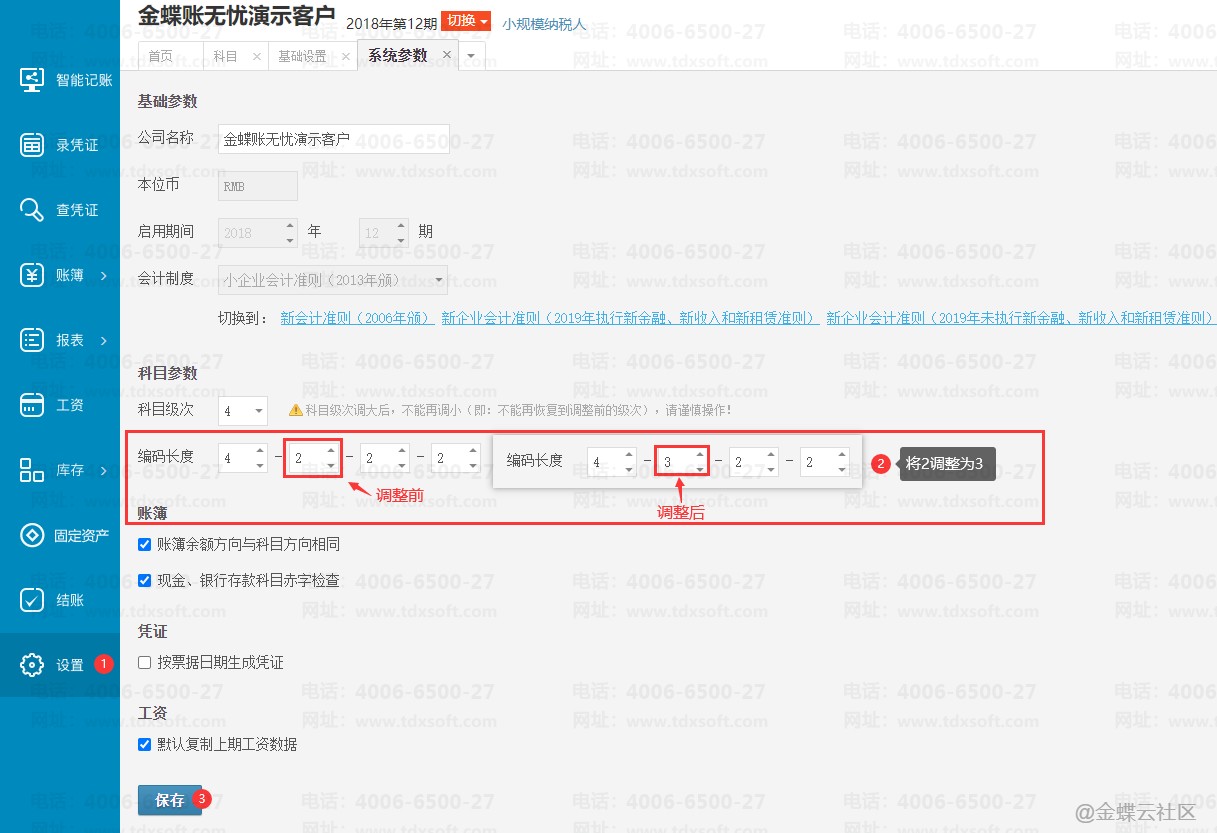
Task: Click the 金蝶账无忧演示客户 header title
Action: [x=236, y=17]
